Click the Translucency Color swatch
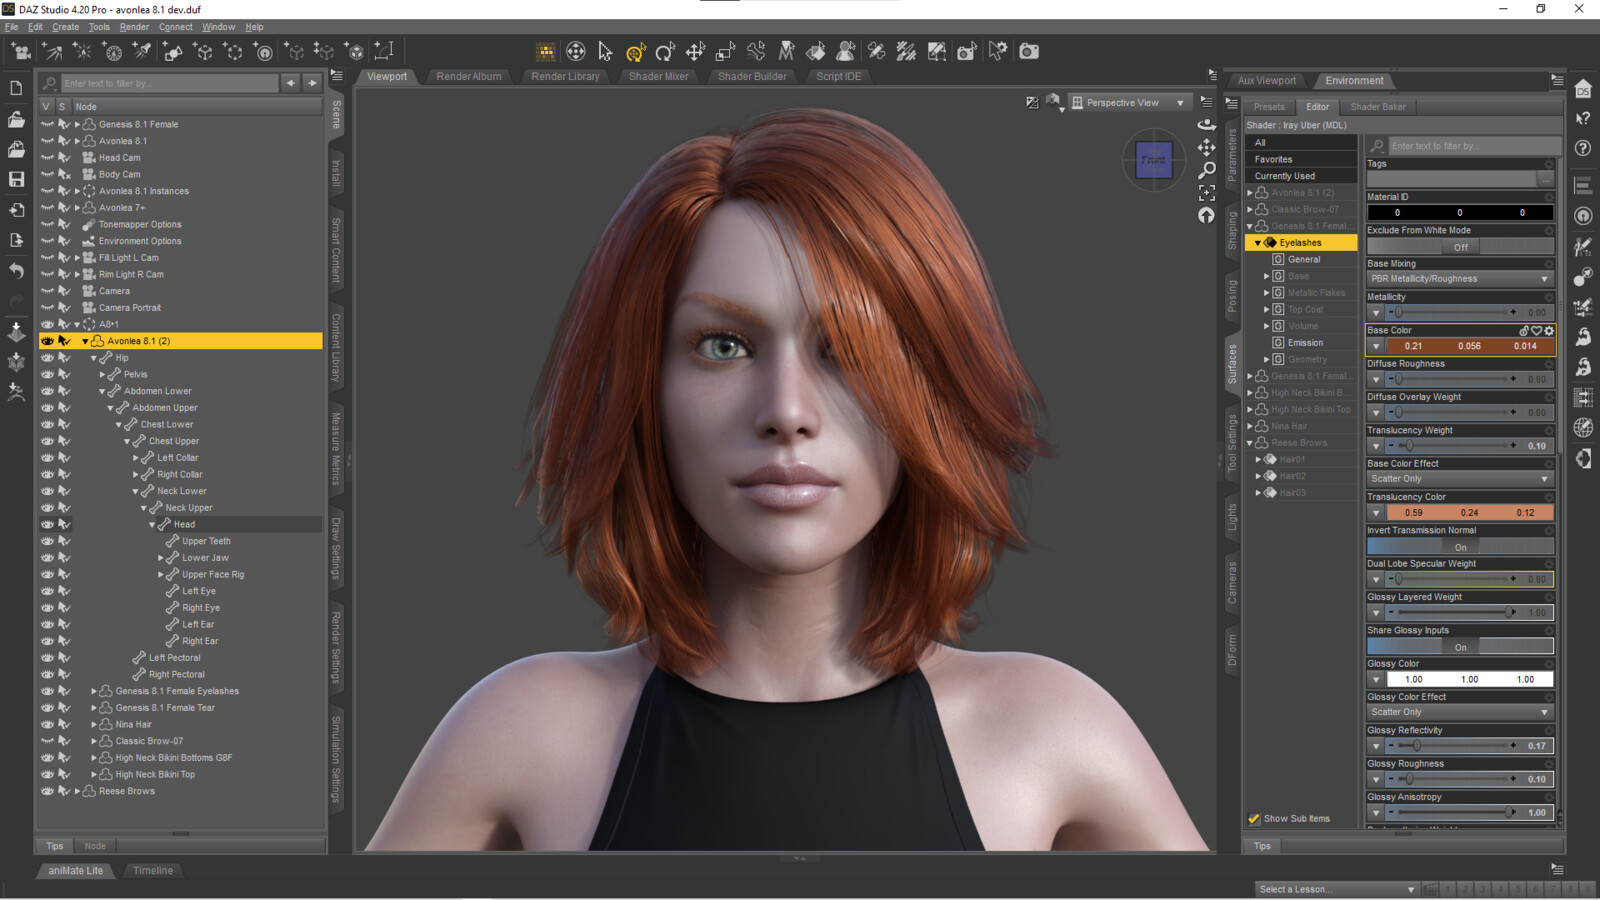The height and width of the screenshot is (900, 1600). (1469, 512)
